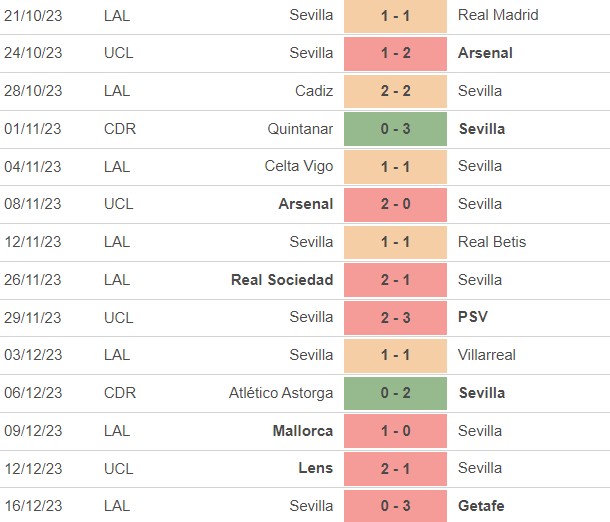Click the 0 - 3 score against Quintanar
Viewport: 610px width, 522px height.
pos(395,129)
